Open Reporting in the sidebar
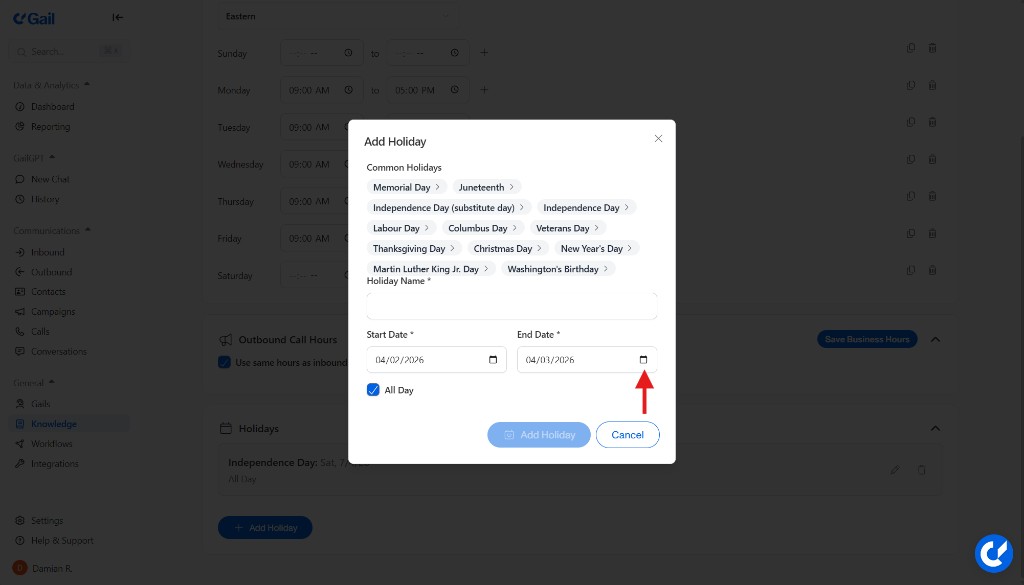This screenshot has height=585, width=1024. pyautogui.click(x=50, y=127)
